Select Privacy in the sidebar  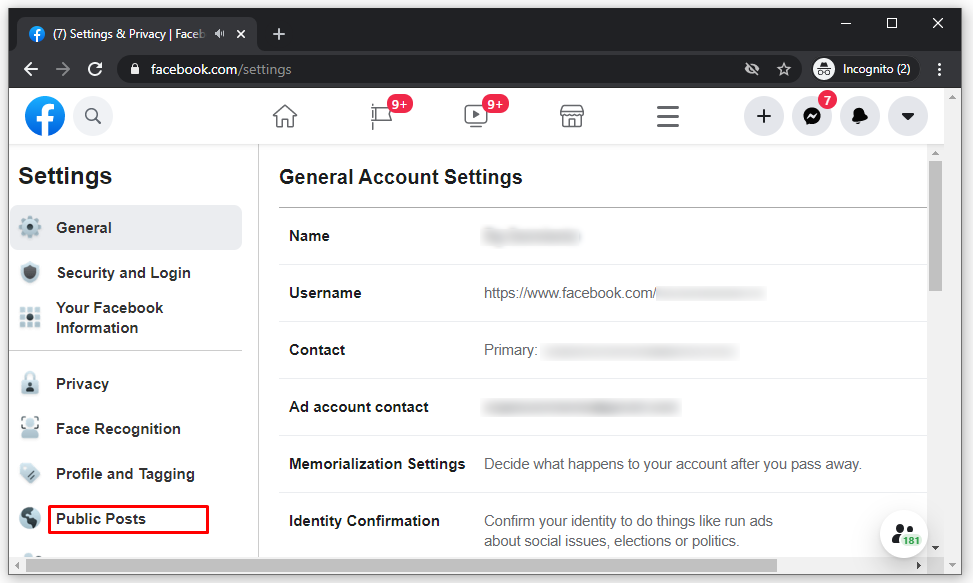[82, 384]
